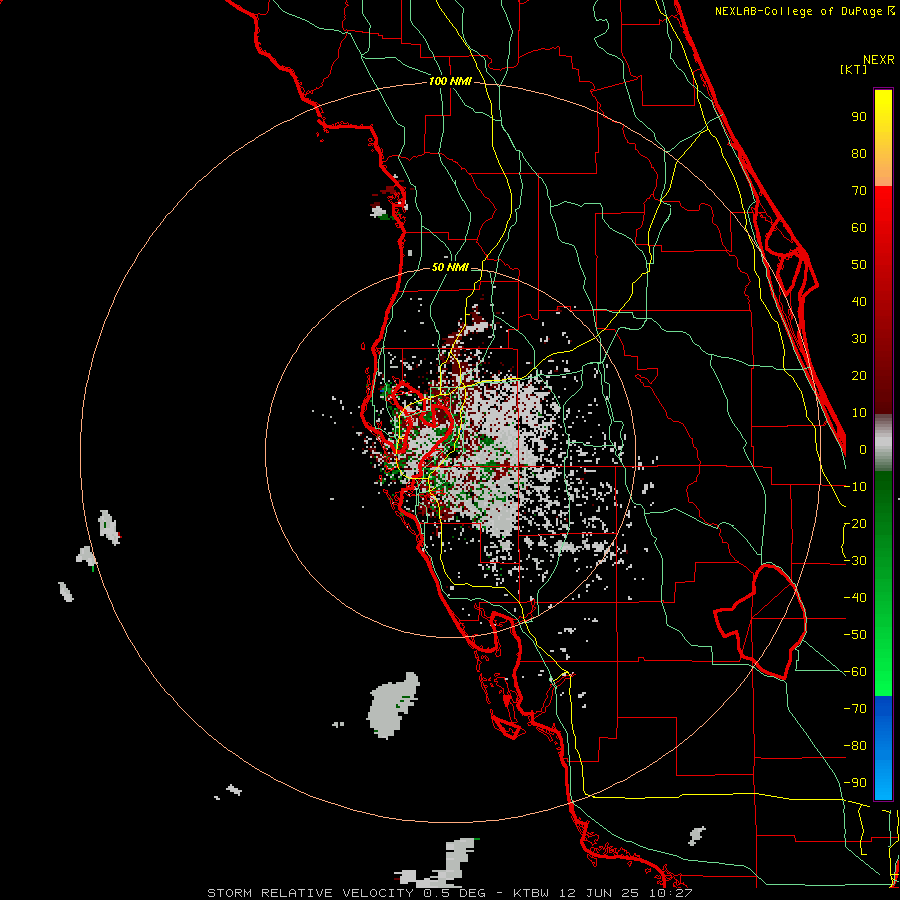This screenshot has width=900, height=900.
Task: Click the -90 knot scale label
Action: coord(855,783)
